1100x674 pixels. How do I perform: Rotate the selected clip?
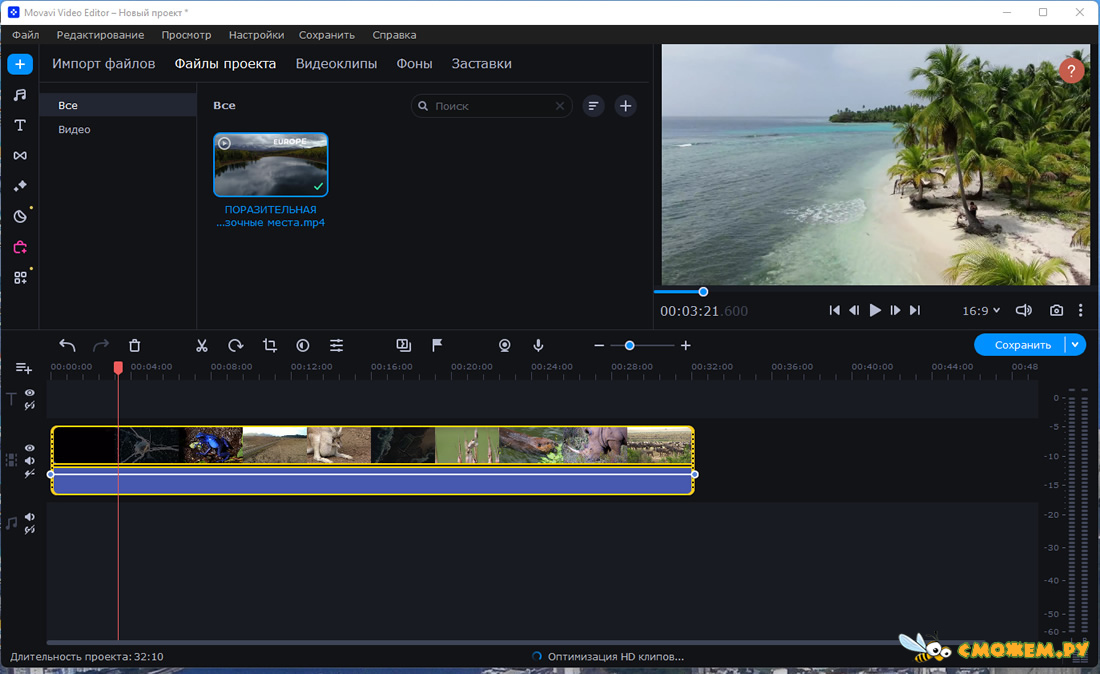click(x=236, y=345)
